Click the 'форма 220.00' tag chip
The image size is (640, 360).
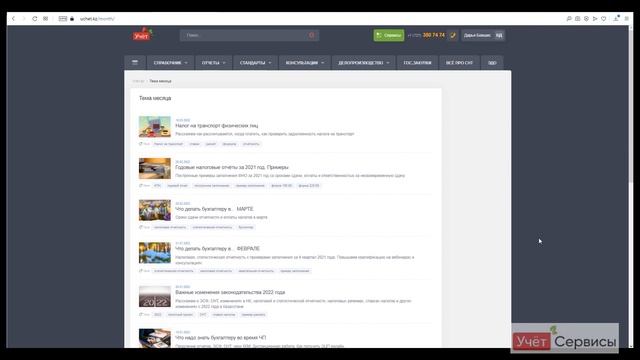(309, 185)
